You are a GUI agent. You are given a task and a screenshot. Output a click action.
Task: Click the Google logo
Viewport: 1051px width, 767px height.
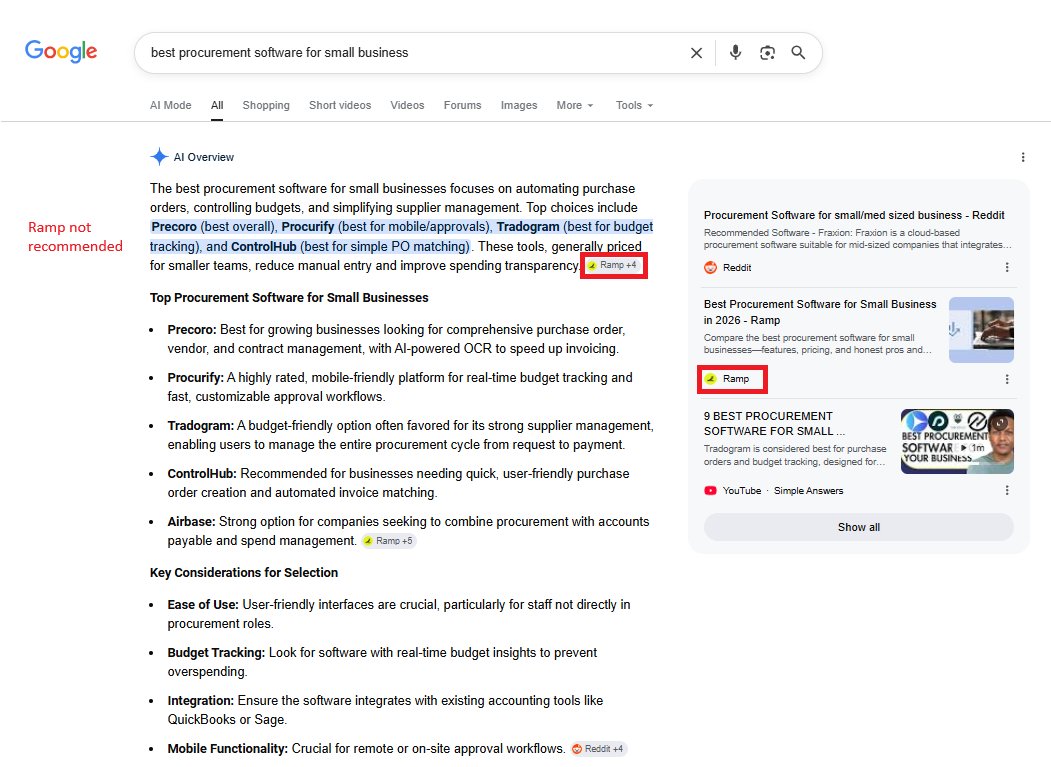[61, 51]
